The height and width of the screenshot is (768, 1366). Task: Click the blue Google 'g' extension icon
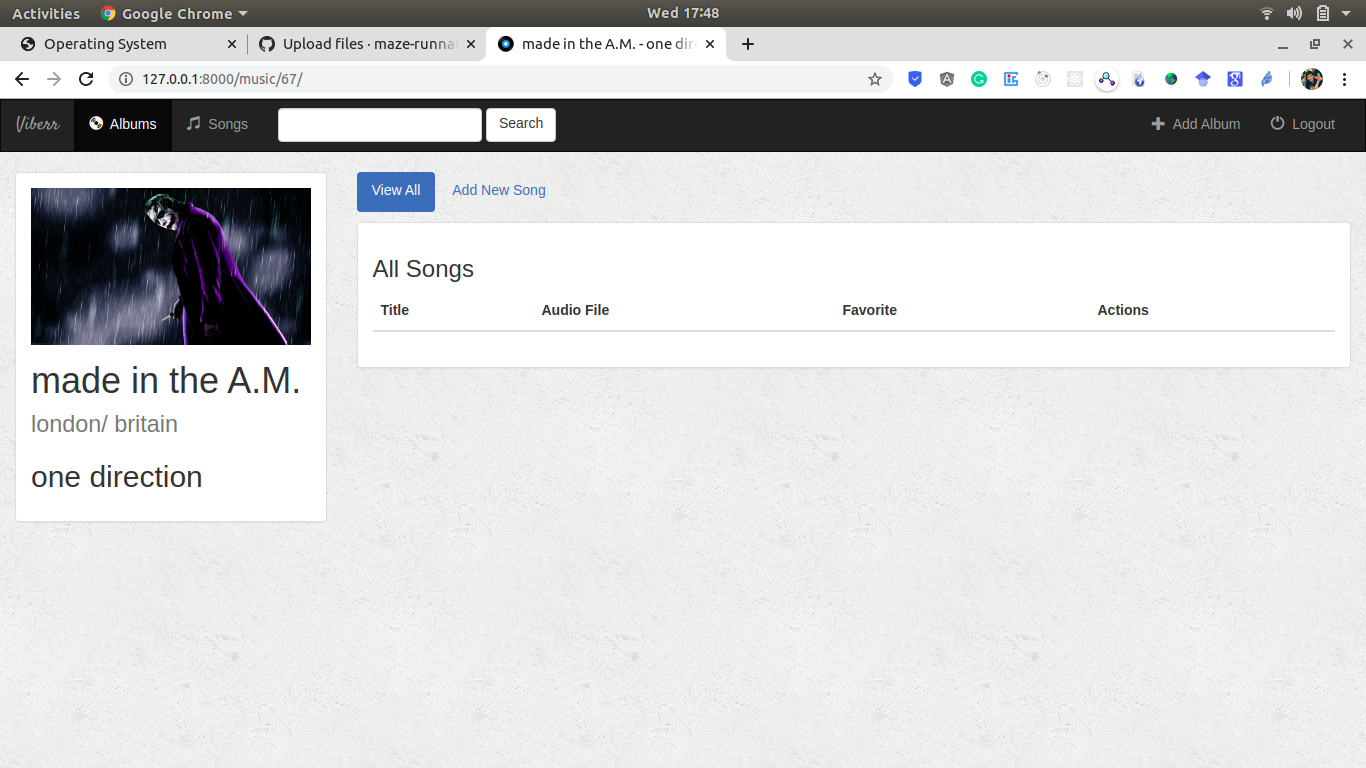pyautogui.click(x=1235, y=79)
